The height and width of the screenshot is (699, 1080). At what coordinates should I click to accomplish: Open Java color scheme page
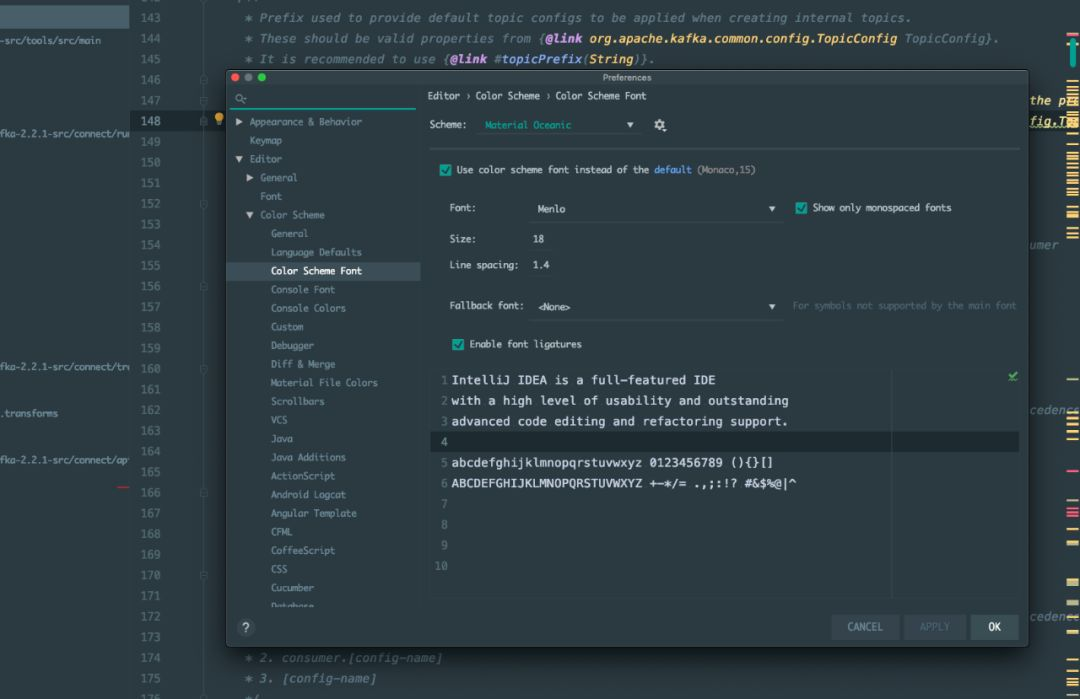[282, 438]
